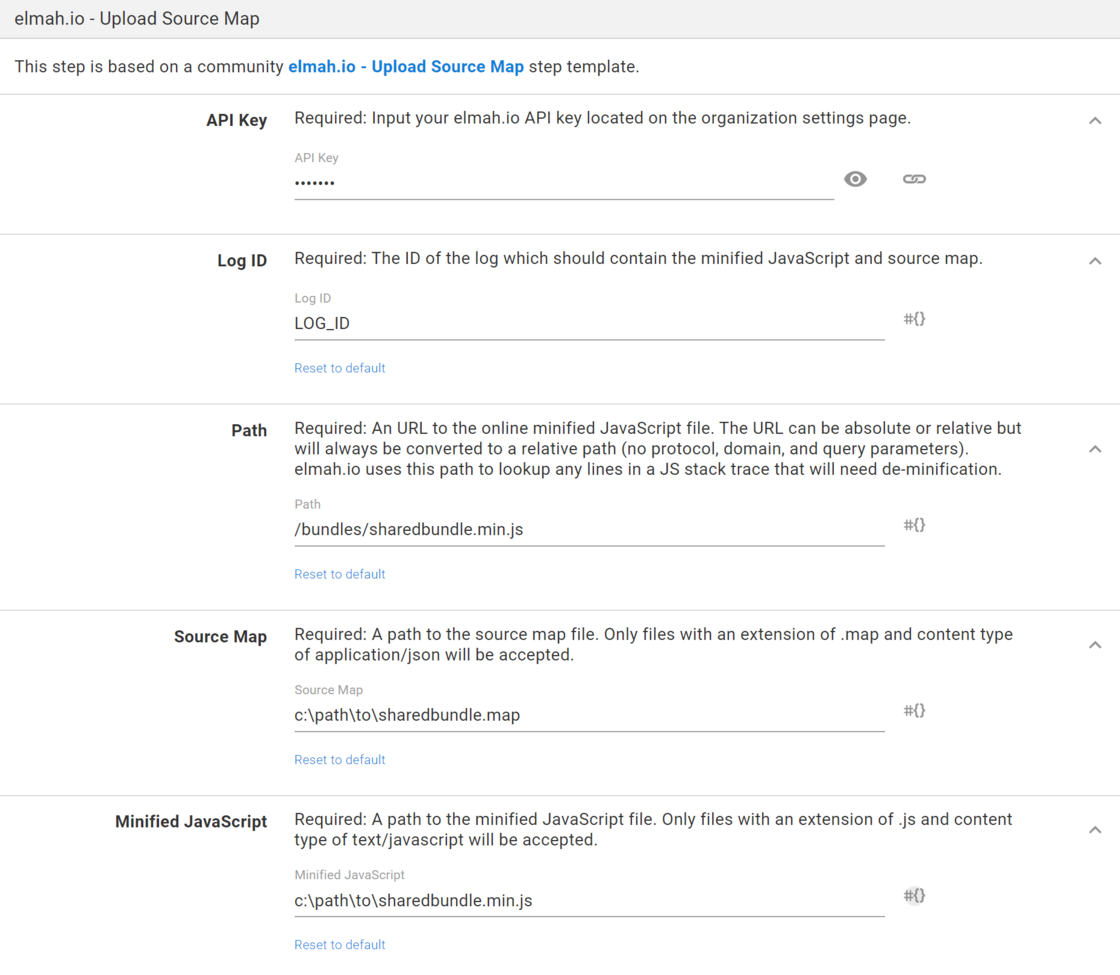Click the bold Path section label
Image resolution: width=1120 pixels, height=975 pixels.
[x=249, y=431]
